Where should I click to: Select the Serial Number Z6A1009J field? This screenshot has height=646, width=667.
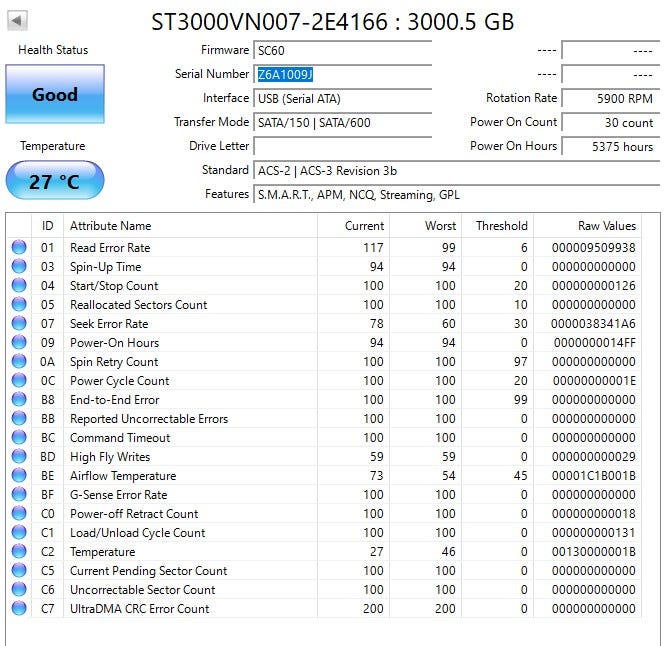[343, 74]
